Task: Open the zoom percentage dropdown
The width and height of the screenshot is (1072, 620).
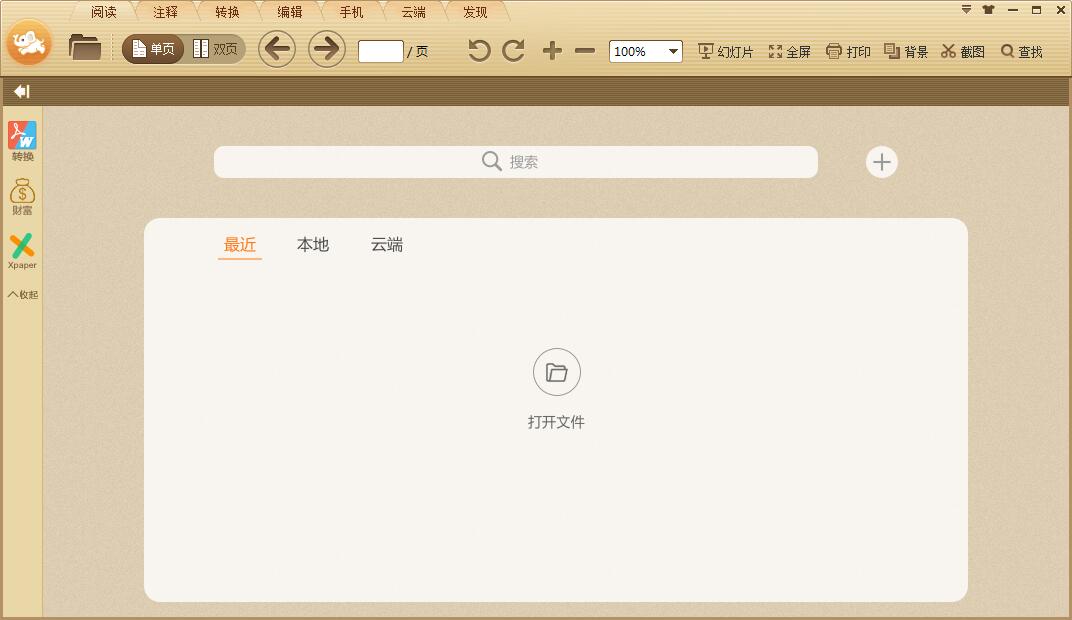Action: 671,51
